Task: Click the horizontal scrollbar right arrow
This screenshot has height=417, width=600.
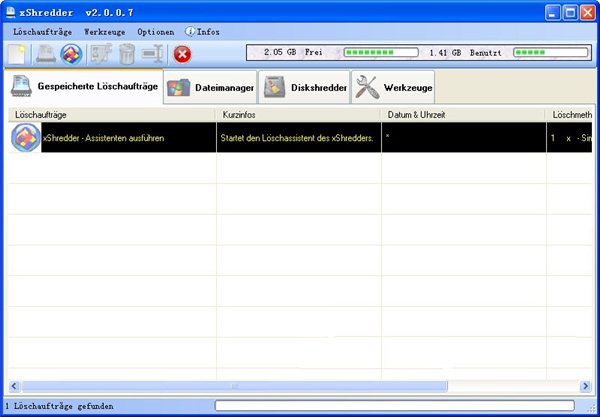Action: pos(586,385)
